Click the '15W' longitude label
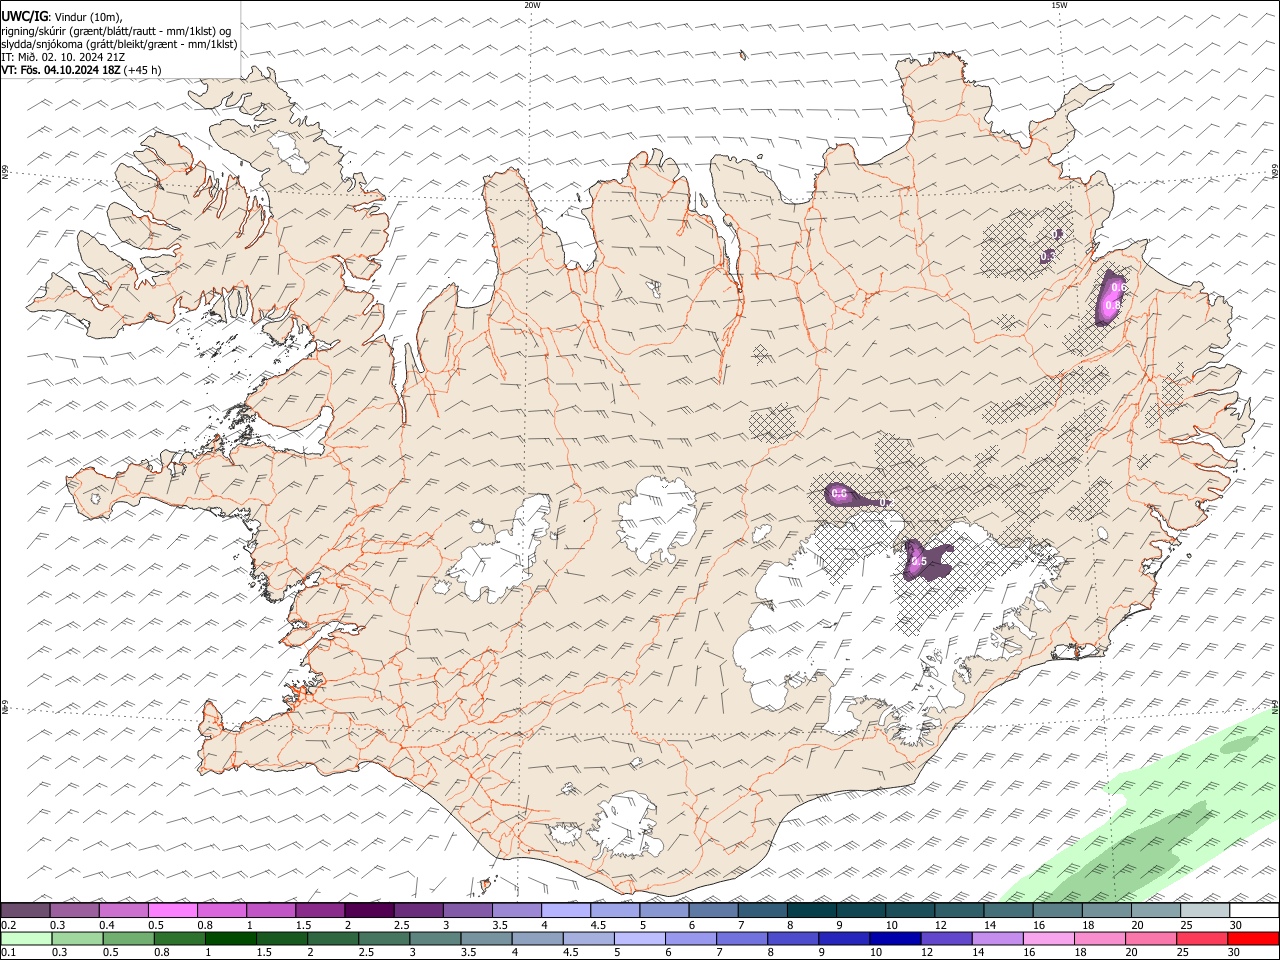Image resolution: width=1280 pixels, height=960 pixels. click(x=1059, y=5)
